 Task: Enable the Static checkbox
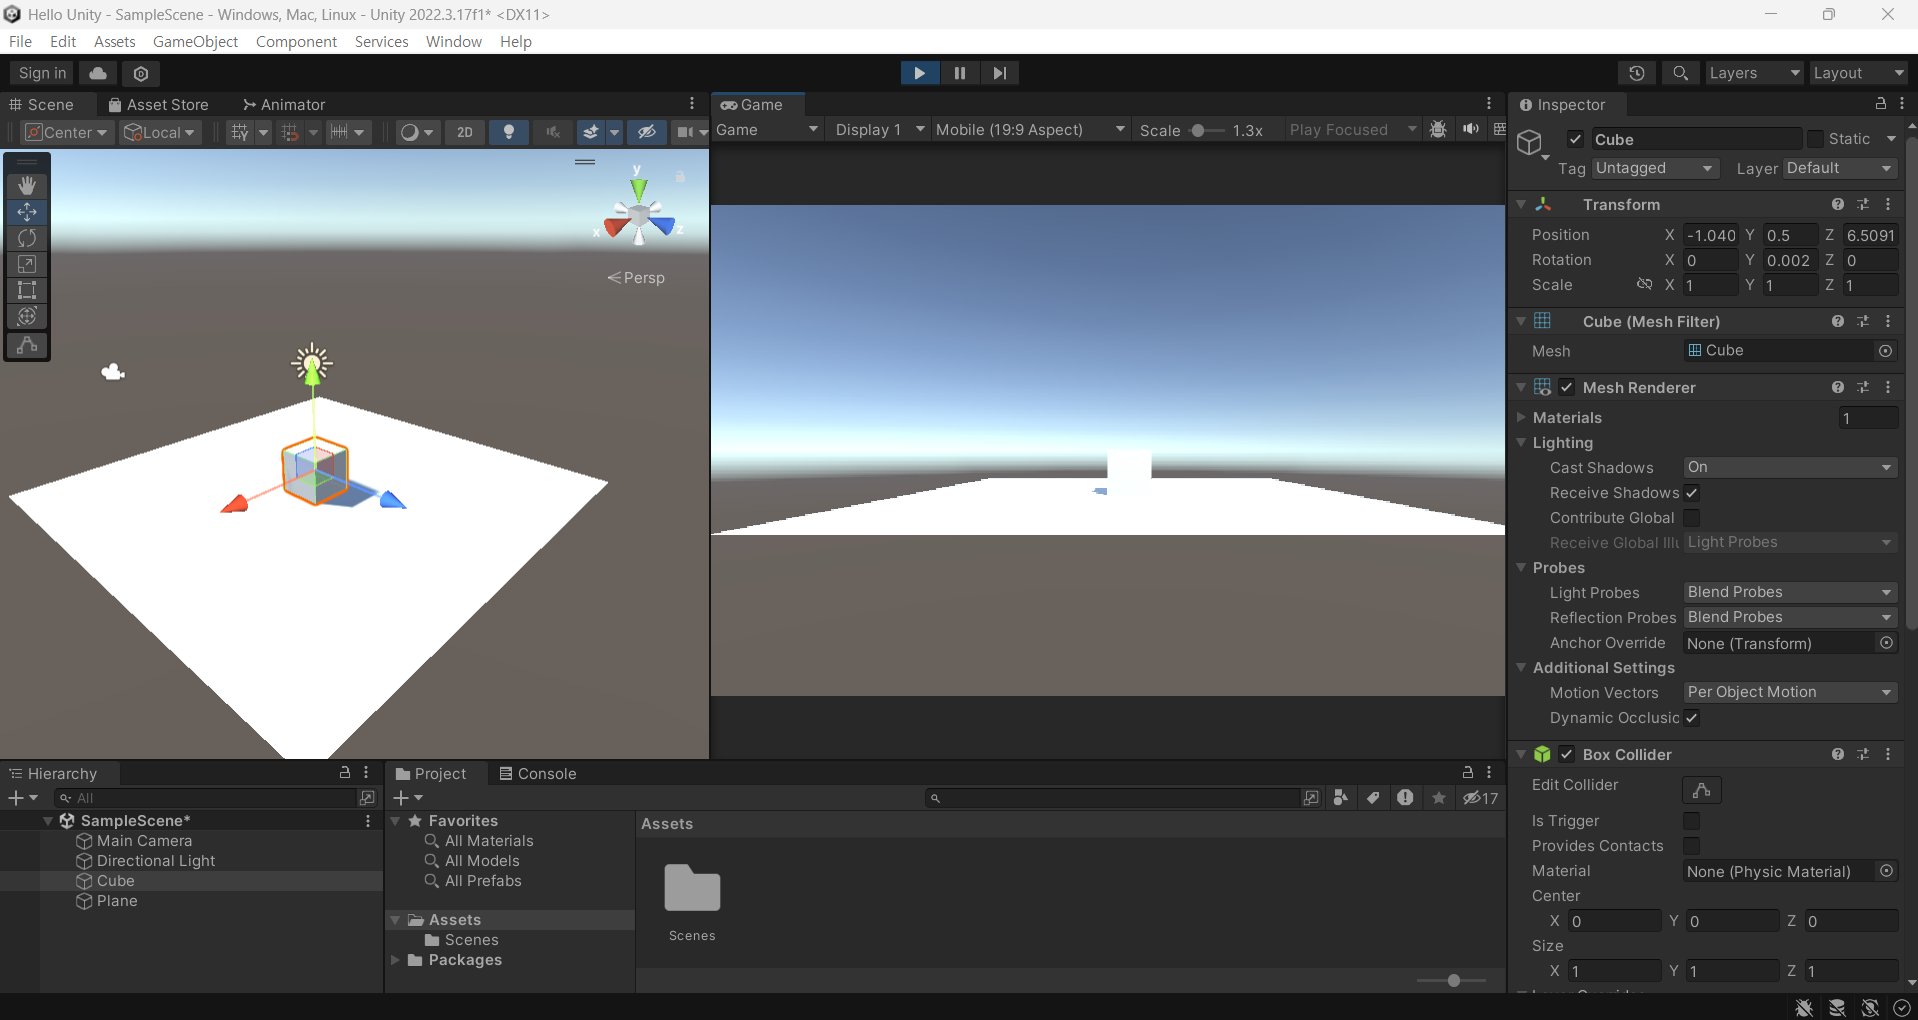1815,139
